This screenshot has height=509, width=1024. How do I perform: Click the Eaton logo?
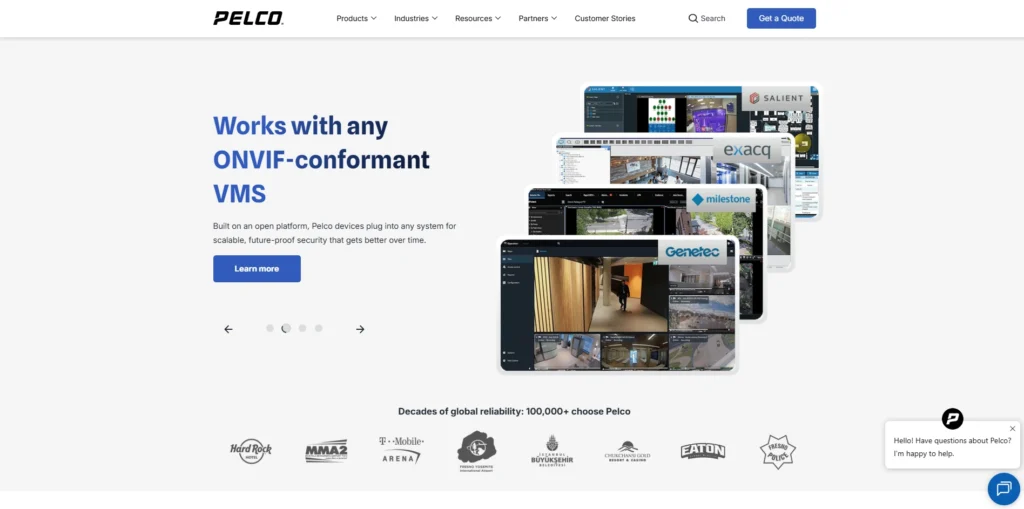click(703, 451)
